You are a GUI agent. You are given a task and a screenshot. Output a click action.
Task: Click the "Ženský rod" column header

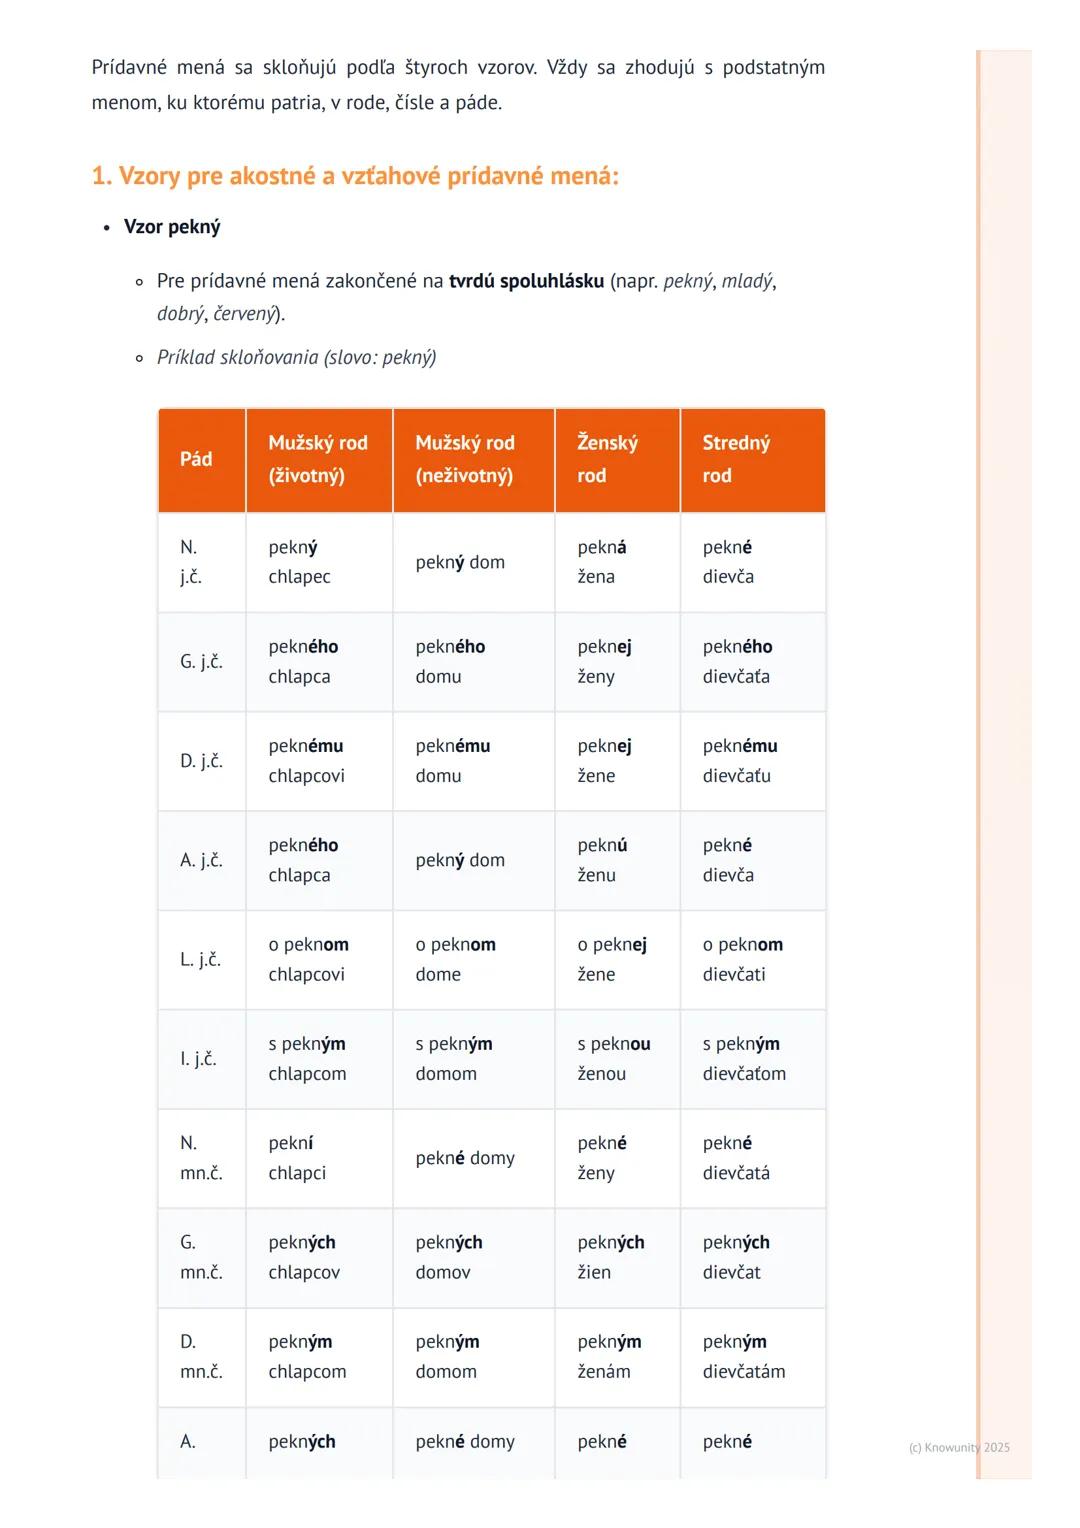tap(607, 459)
